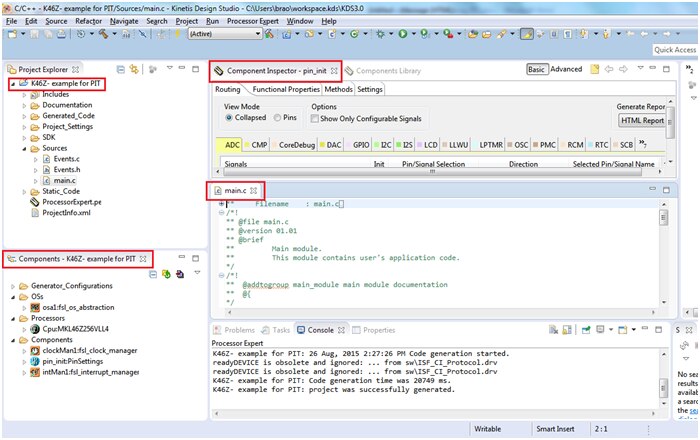Click the HTML Report button
Screen dimensions: 700x440
tap(642, 120)
